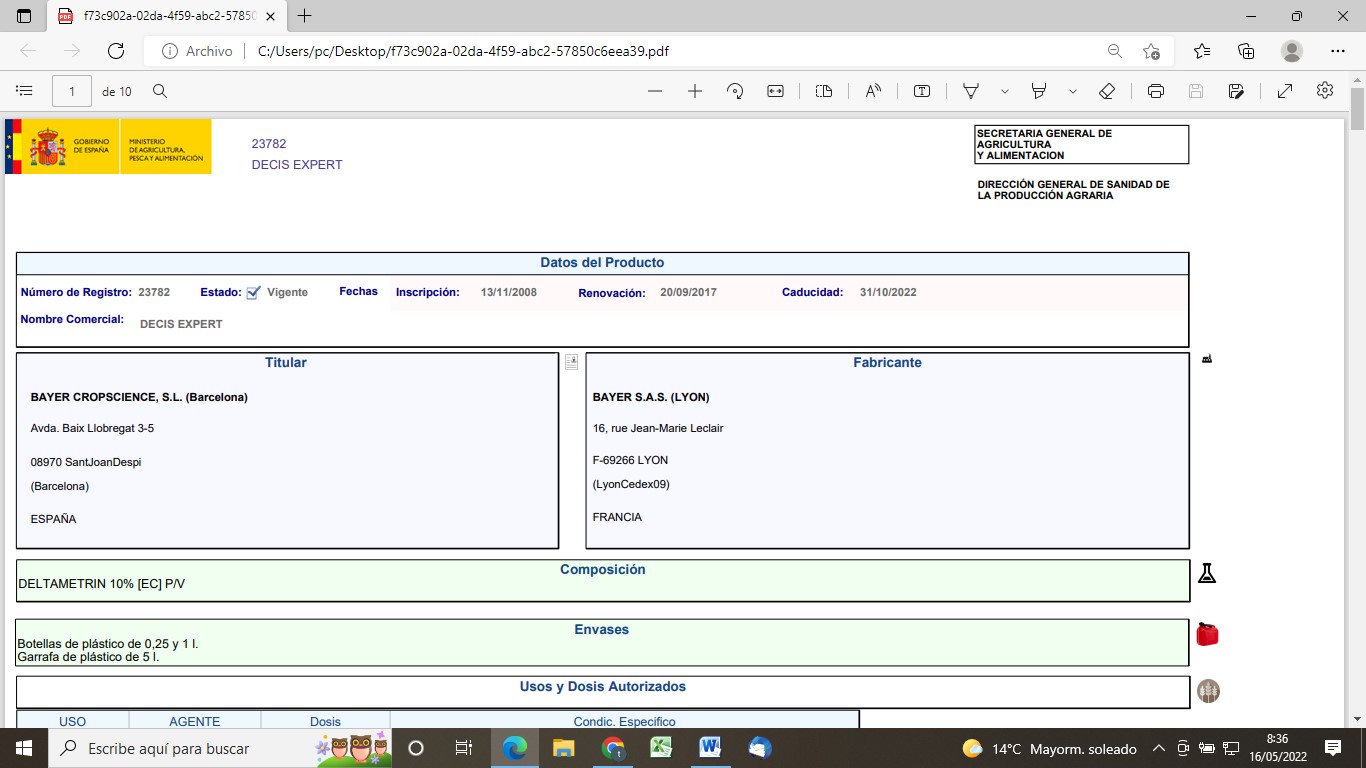
Task: Close the f73c902a PDF tab
Action: [269, 16]
